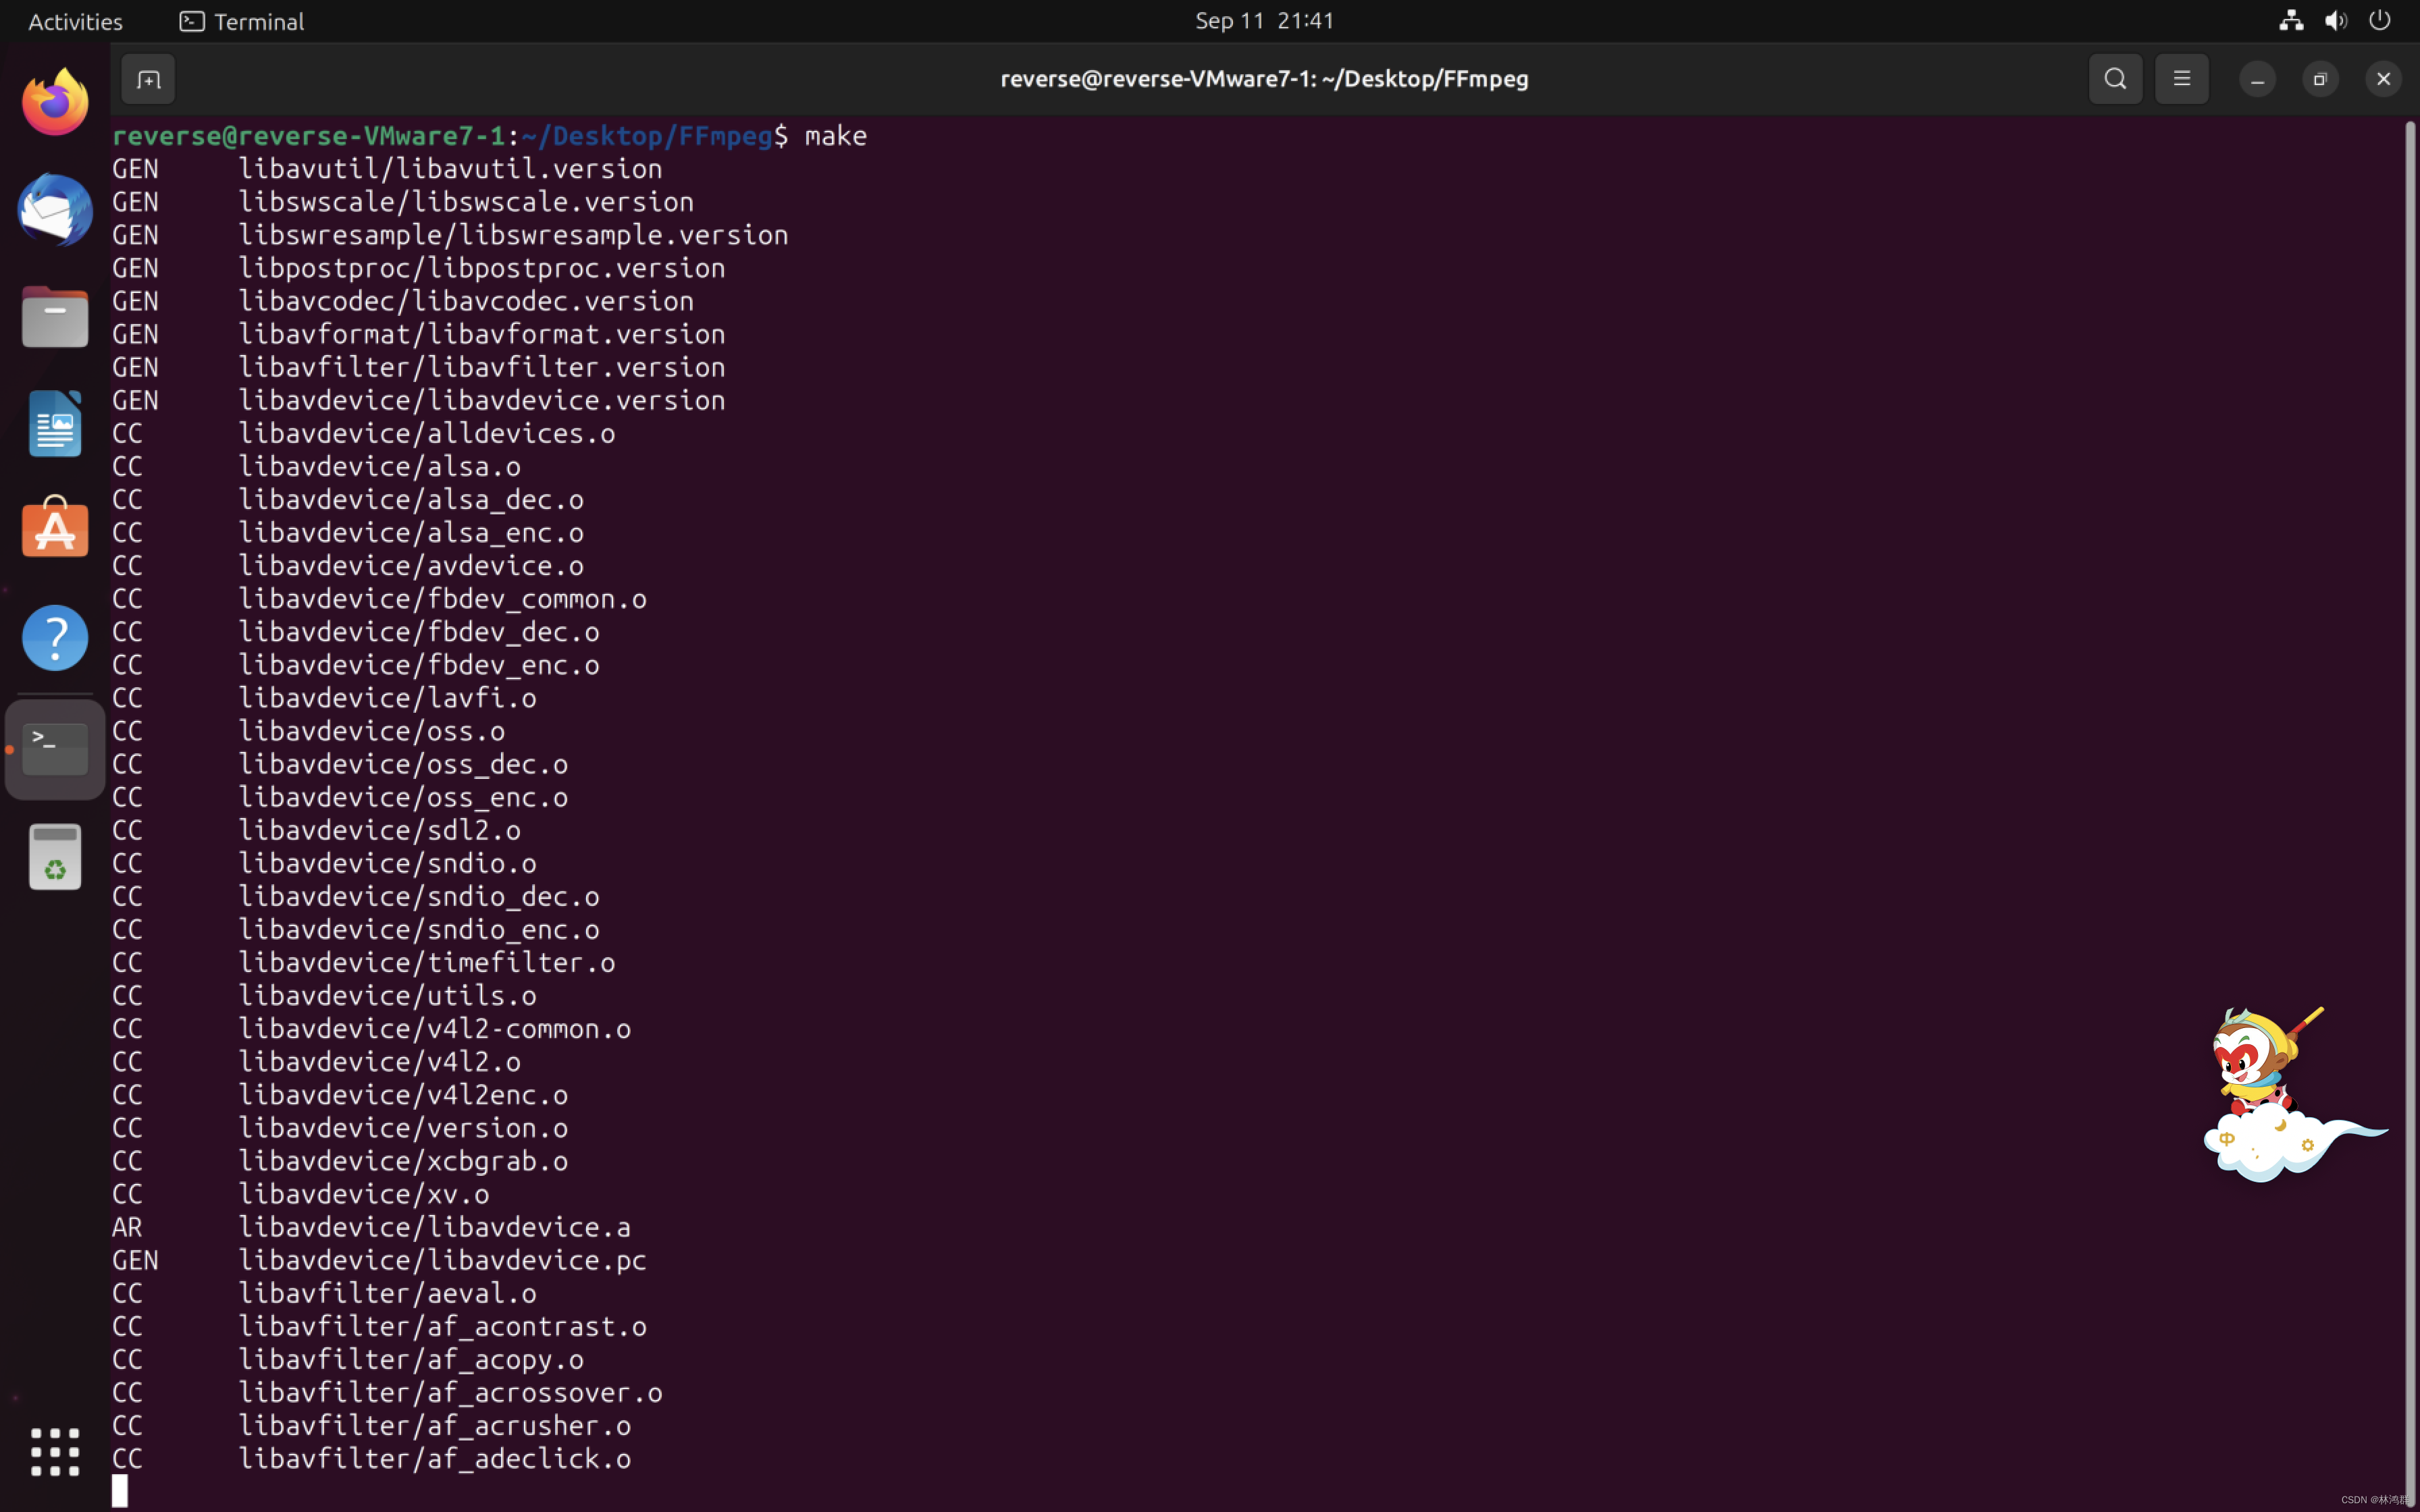This screenshot has height=1512, width=2420.
Task: Open the power menu icon
Action: coord(2380,20)
